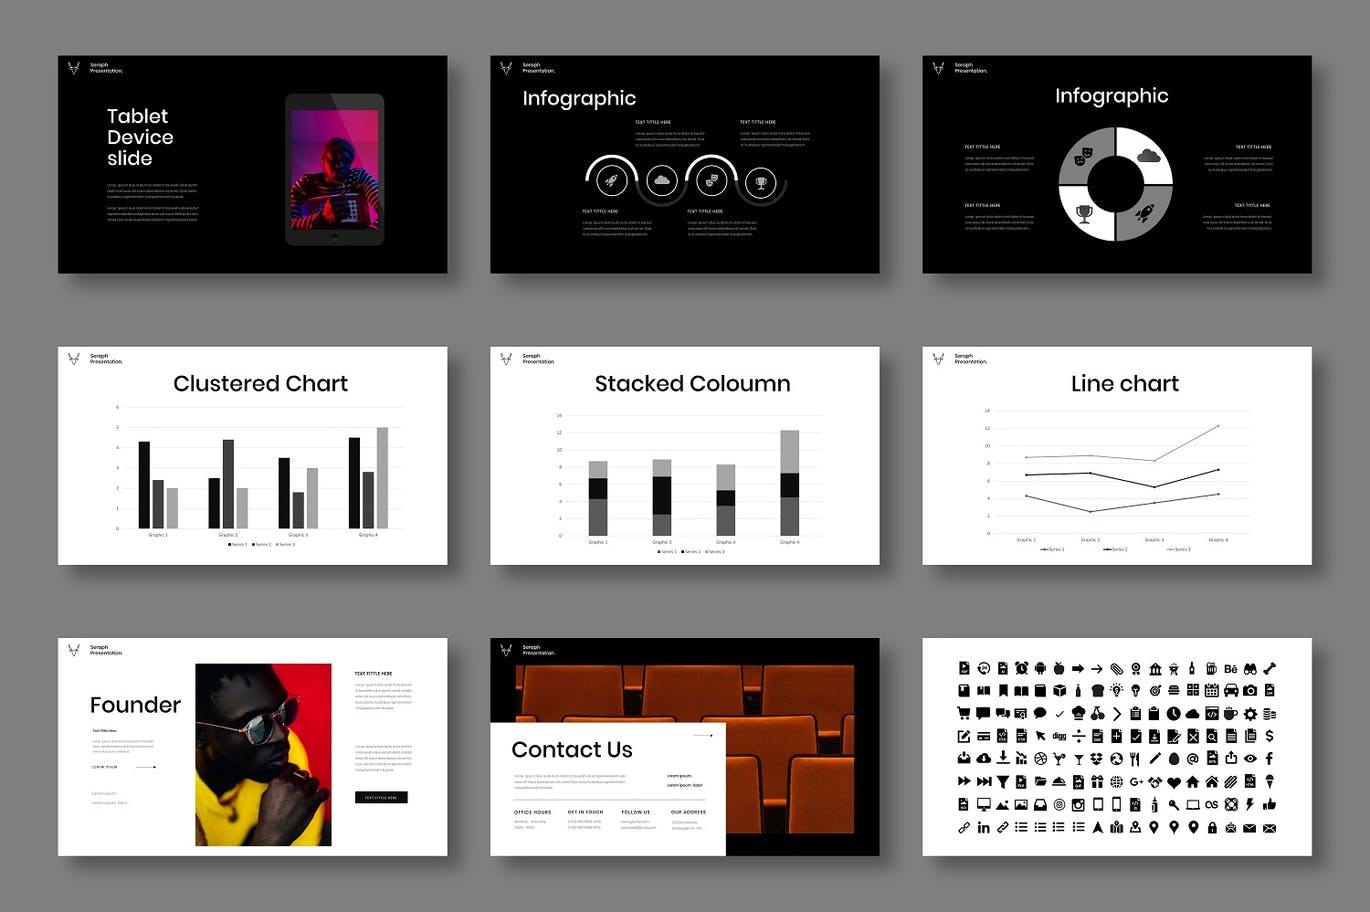Select the shopping cart icon
Screen dimensions: 1370x912
pyautogui.click(x=964, y=713)
